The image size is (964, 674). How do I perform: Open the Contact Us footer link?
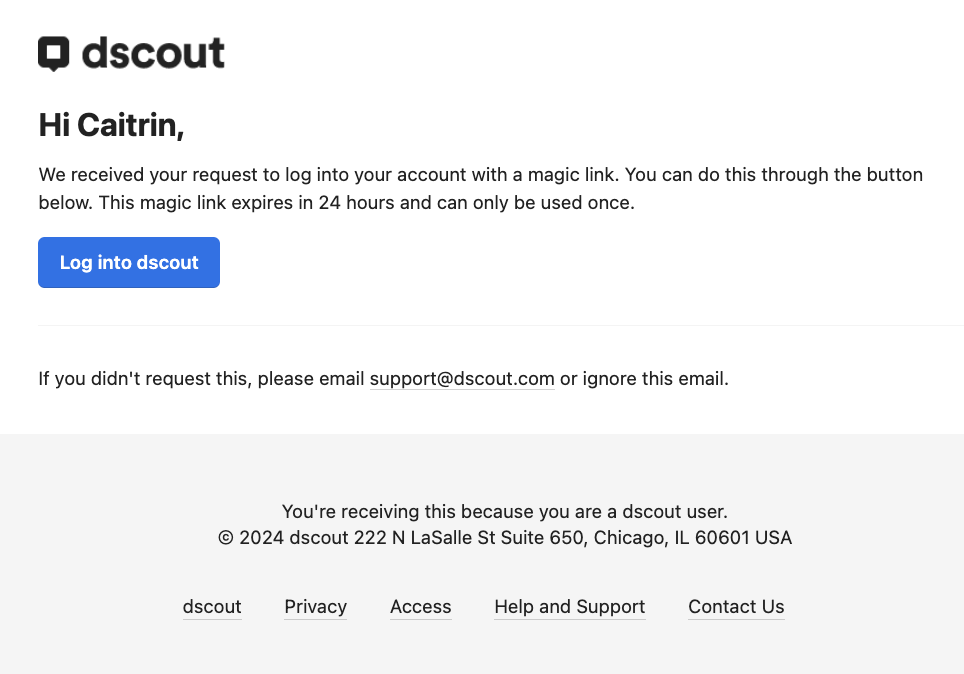pos(736,607)
